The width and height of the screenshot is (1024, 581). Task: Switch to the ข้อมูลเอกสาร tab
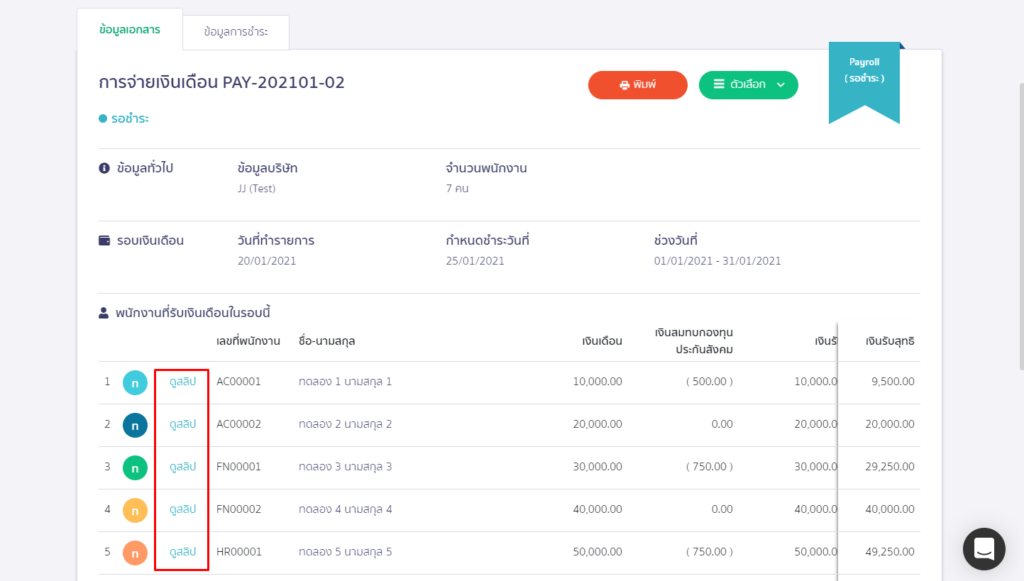click(130, 30)
